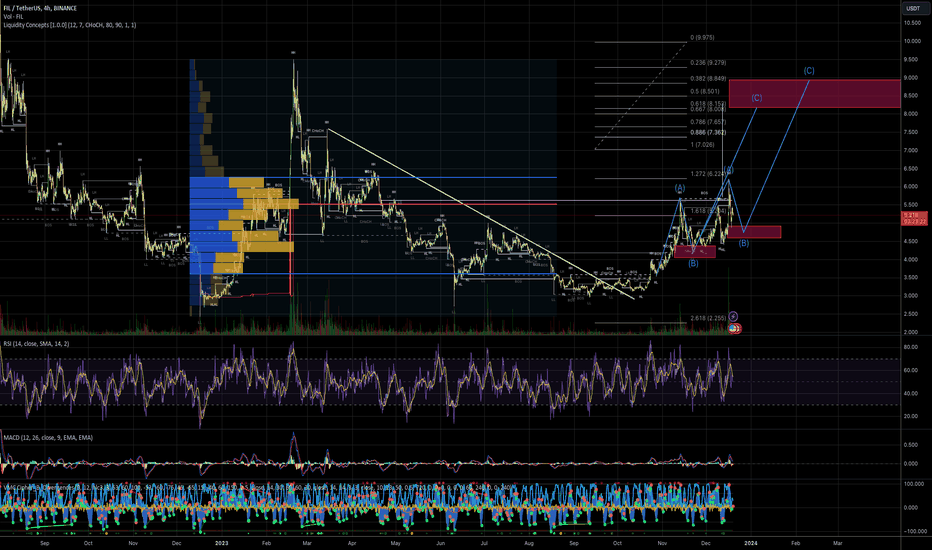The image size is (932, 550).
Task: Click the Aug time axis label
Action: point(529,543)
